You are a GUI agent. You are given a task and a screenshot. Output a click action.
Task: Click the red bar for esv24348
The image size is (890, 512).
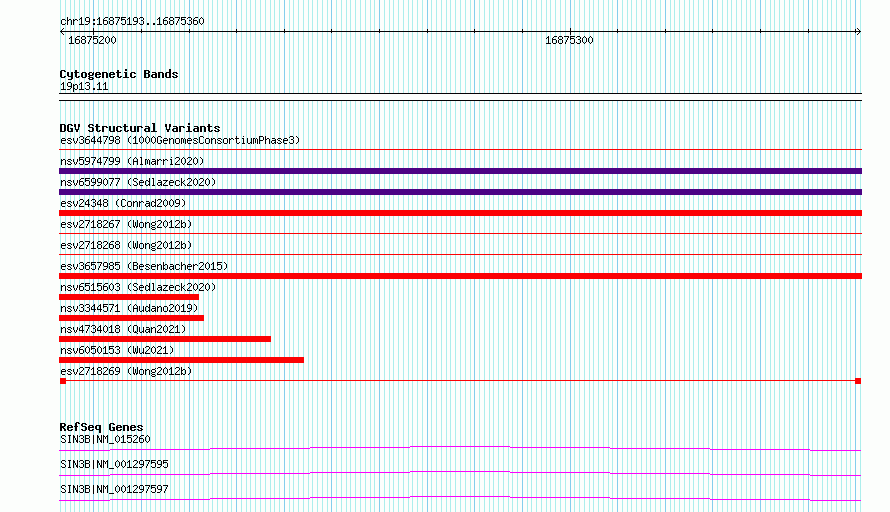[x=460, y=213]
